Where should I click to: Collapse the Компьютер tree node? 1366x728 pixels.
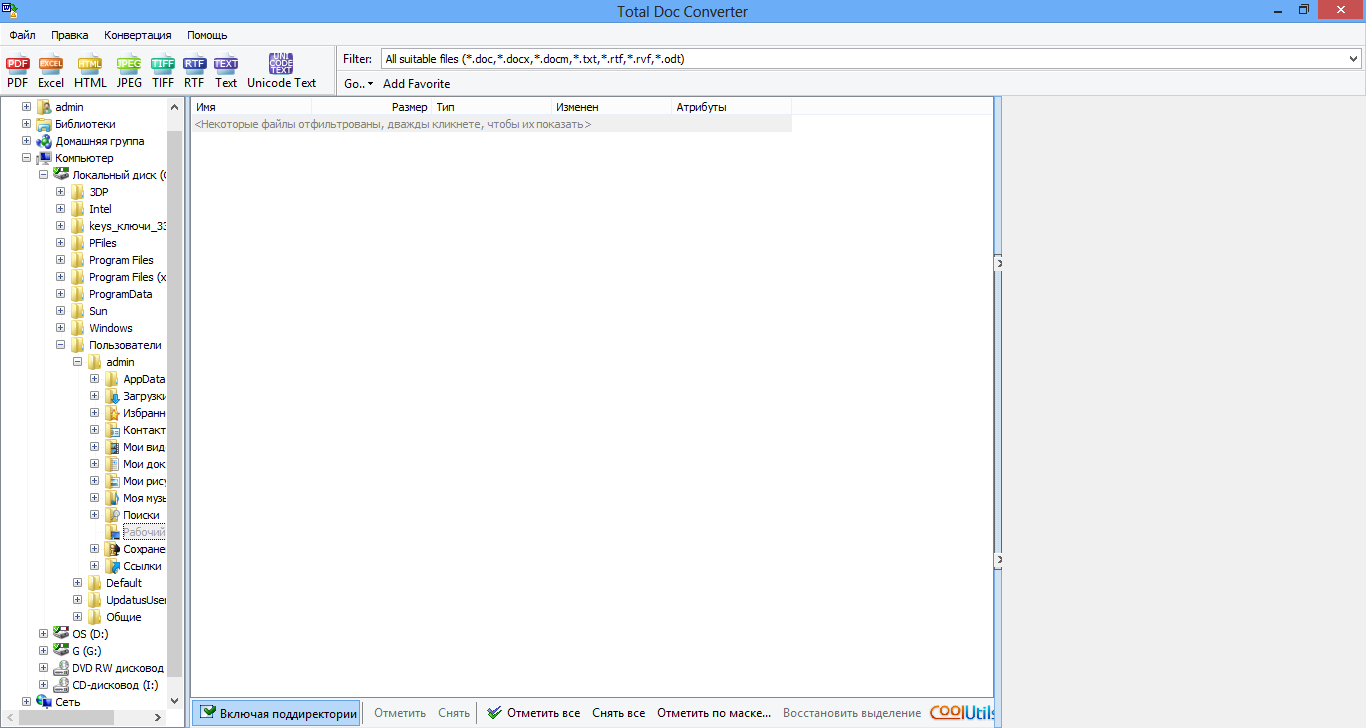(27, 158)
